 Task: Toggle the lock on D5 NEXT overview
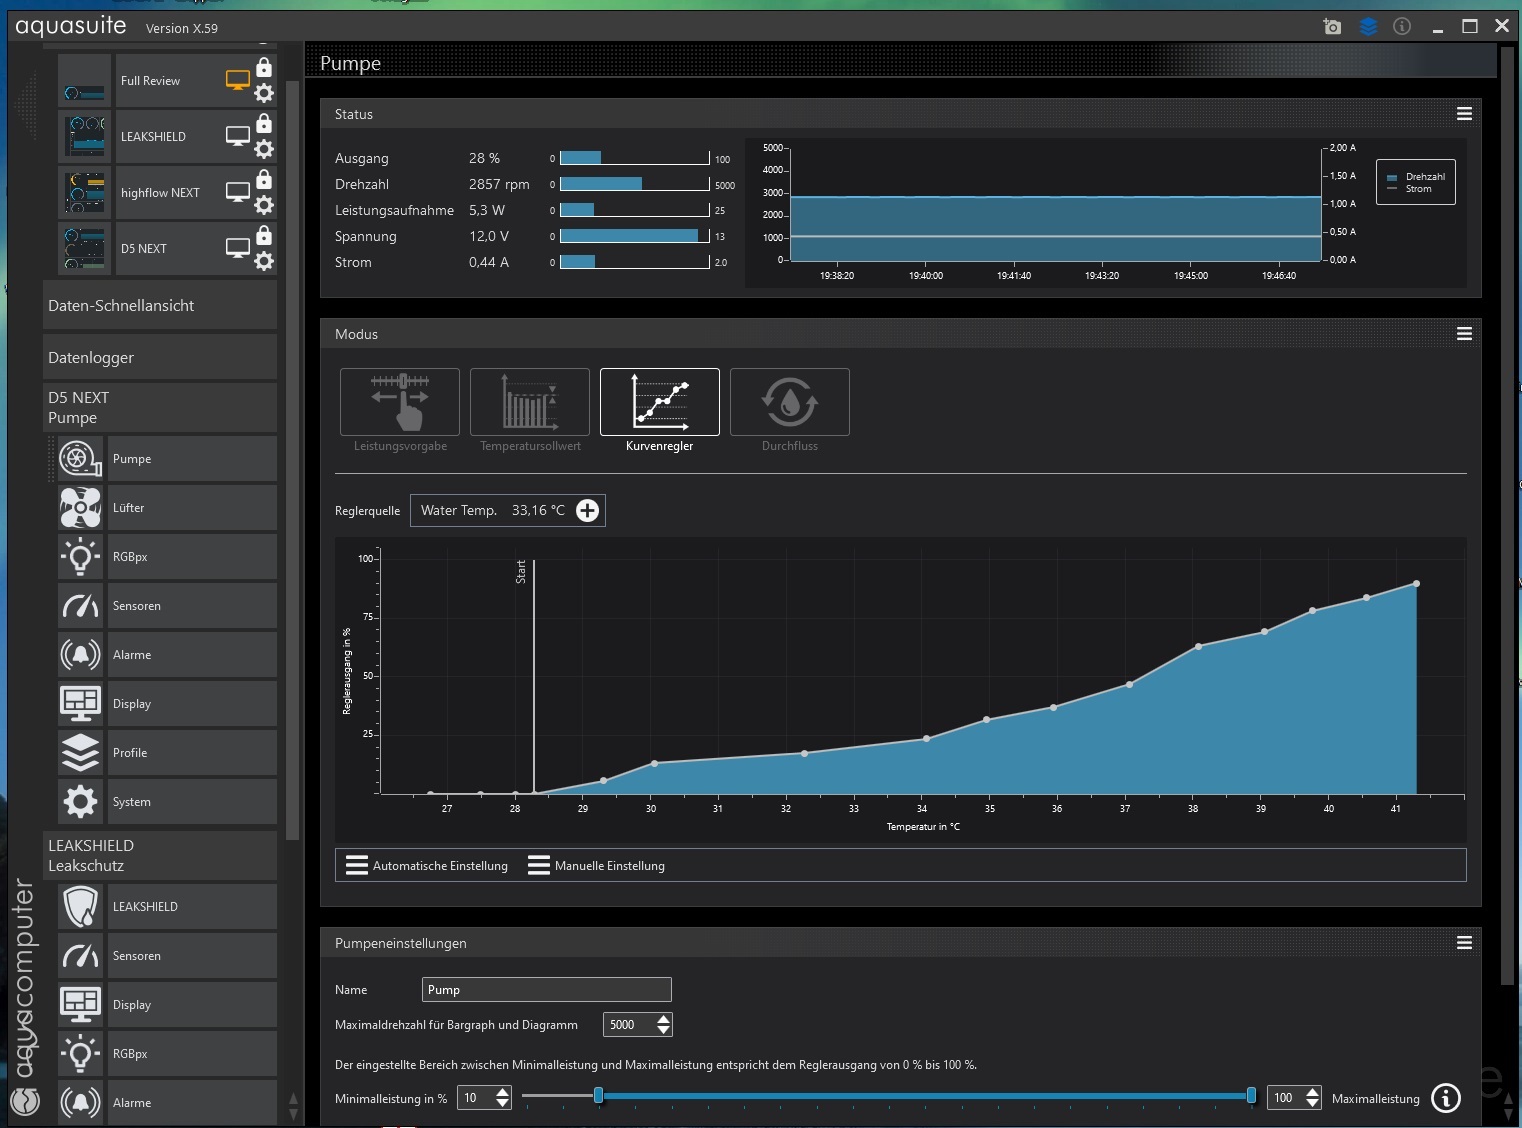264,236
